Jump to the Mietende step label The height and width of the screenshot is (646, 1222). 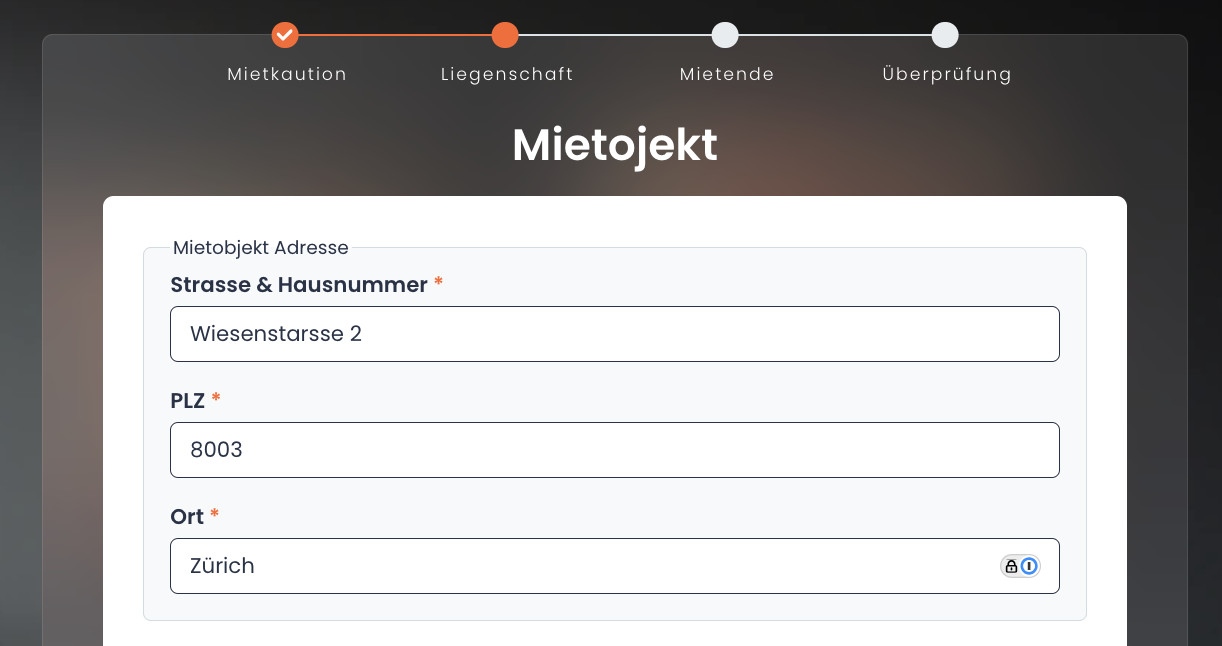727,74
